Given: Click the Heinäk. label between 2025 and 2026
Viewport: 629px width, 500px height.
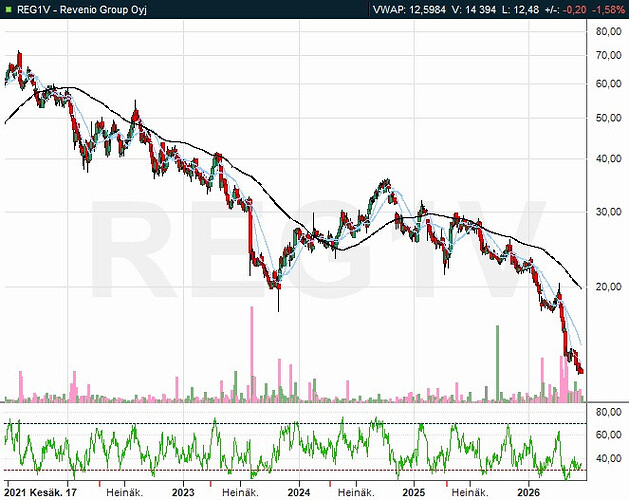Looking at the screenshot, I should (470, 492).
